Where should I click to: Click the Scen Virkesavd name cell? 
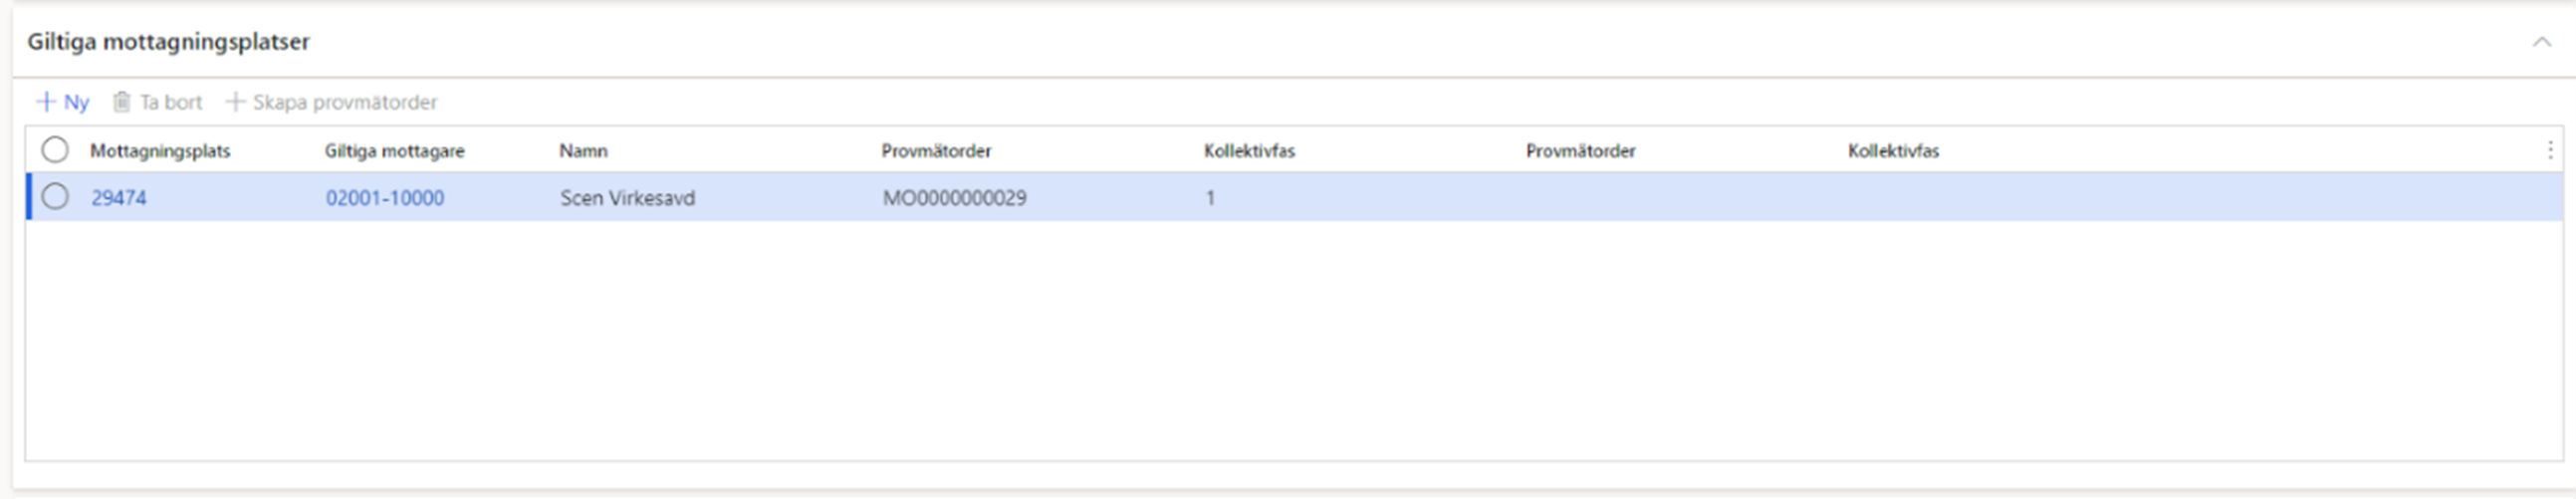click(627, 198)
